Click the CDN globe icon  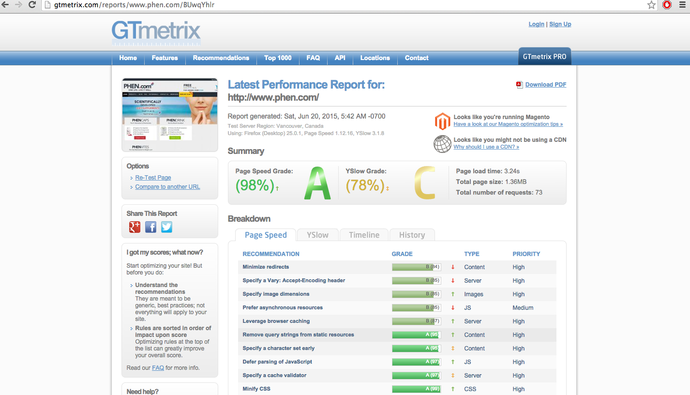point(442,144)
